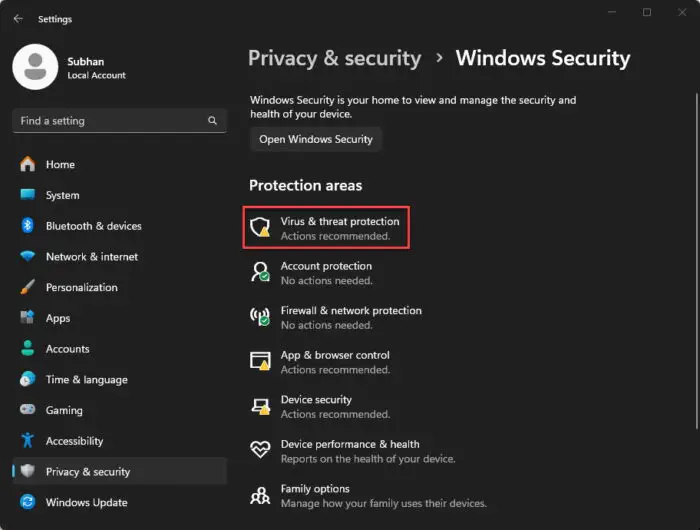The width and height of the screenshot is (700, 530).
Task: Click the back arrow icon in Settings
Action: 18,19
